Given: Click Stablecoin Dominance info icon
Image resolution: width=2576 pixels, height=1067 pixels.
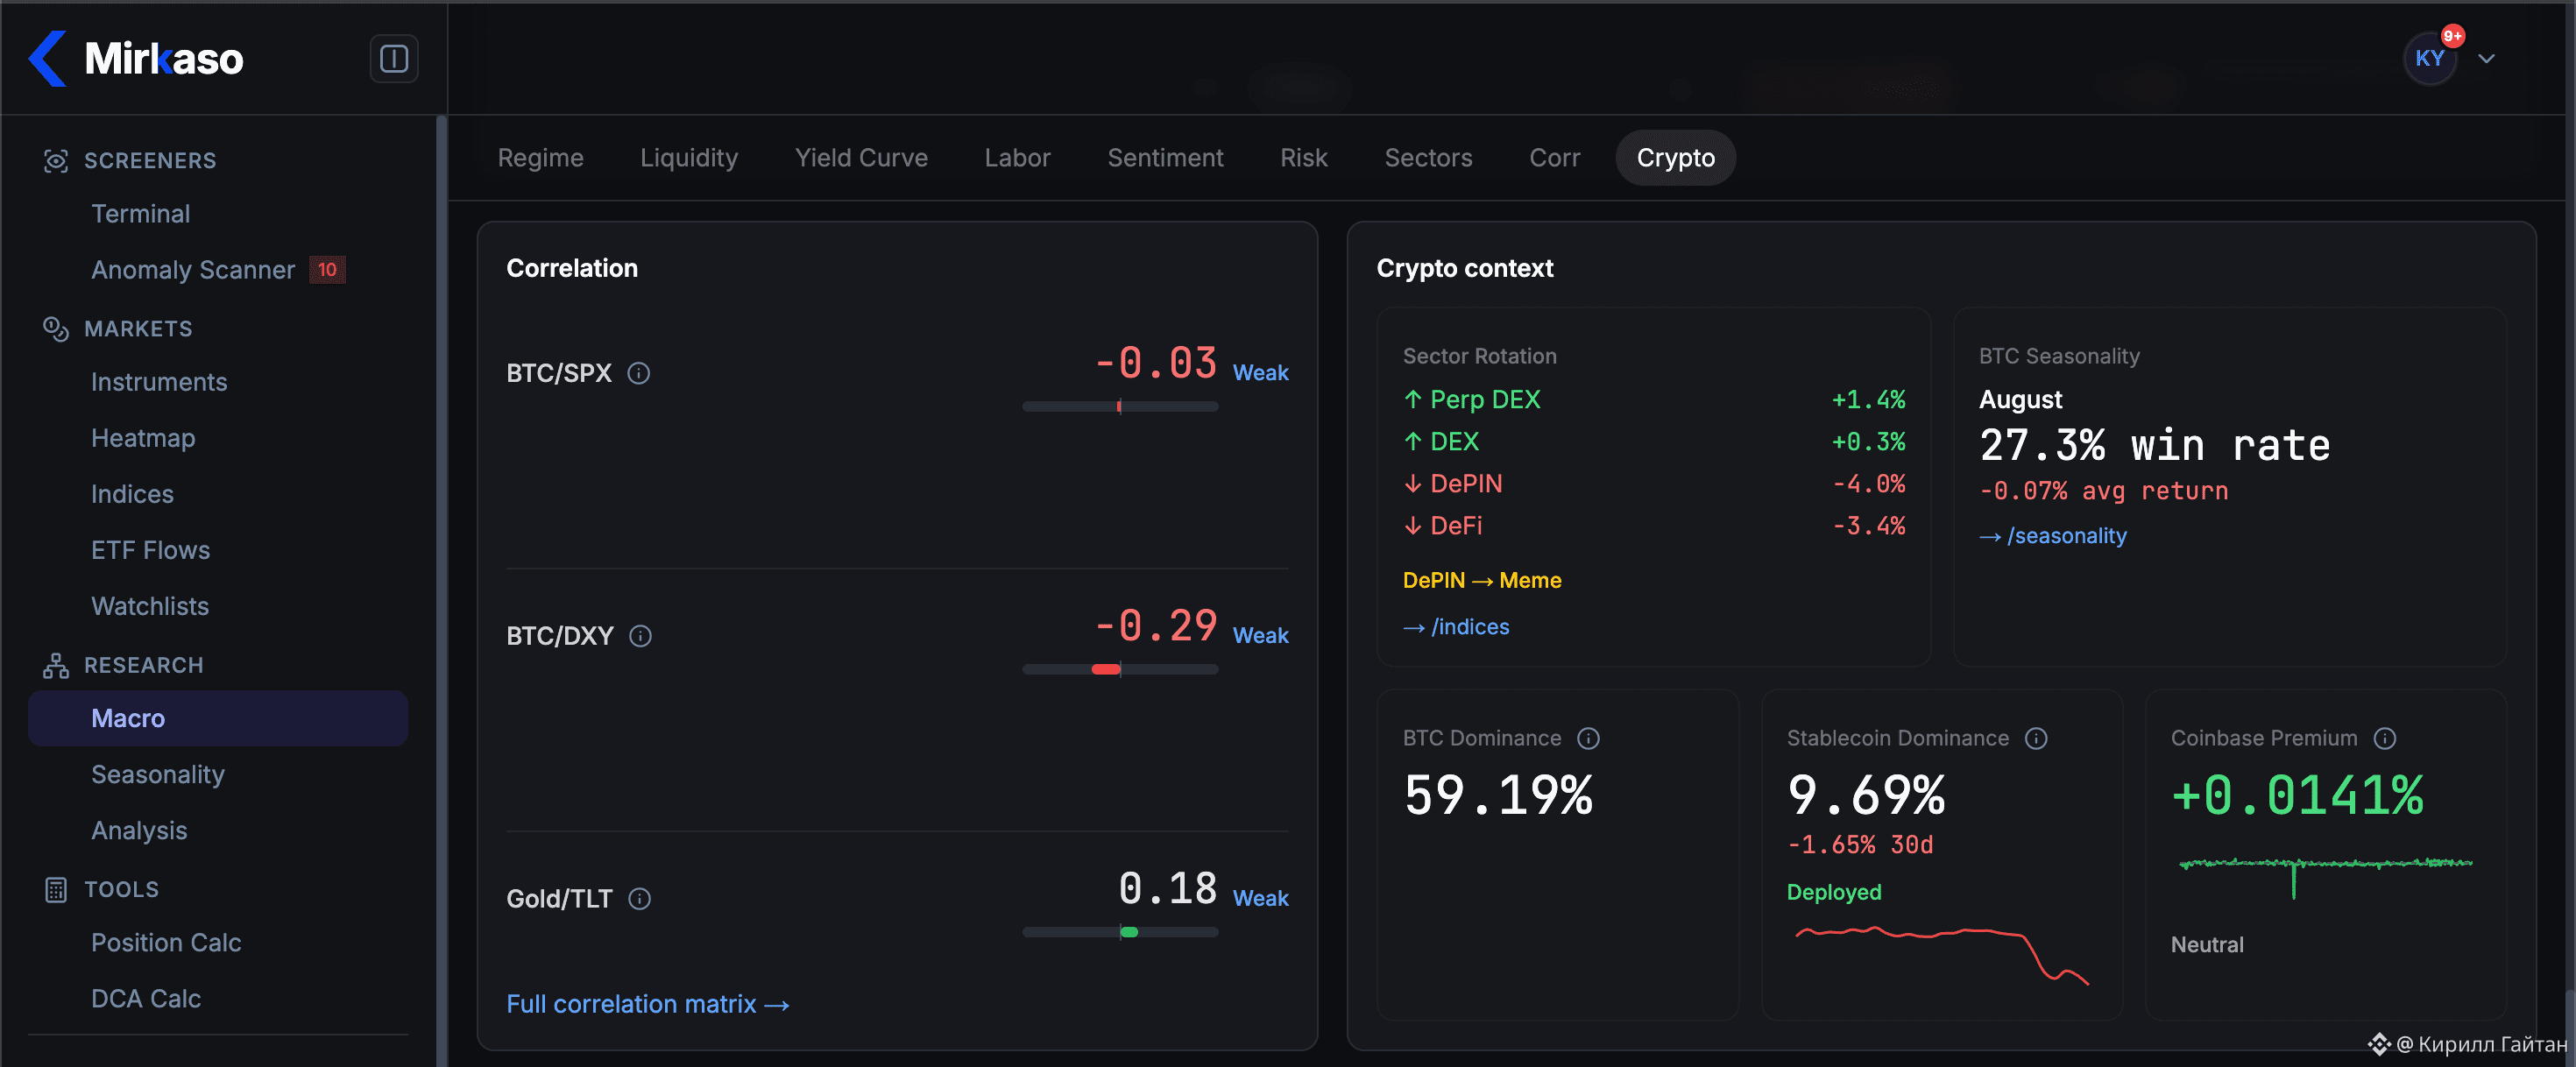Looking at the screenshot, I should point(2037,738).
